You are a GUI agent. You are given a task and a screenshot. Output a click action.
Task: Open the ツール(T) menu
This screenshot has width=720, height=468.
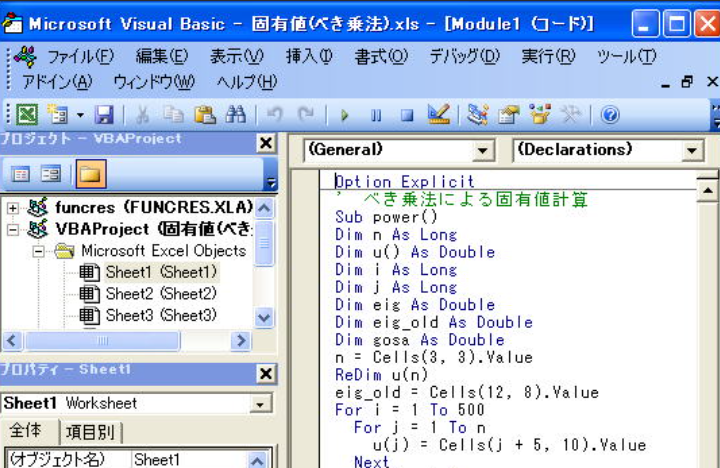[x=626, y=56]
